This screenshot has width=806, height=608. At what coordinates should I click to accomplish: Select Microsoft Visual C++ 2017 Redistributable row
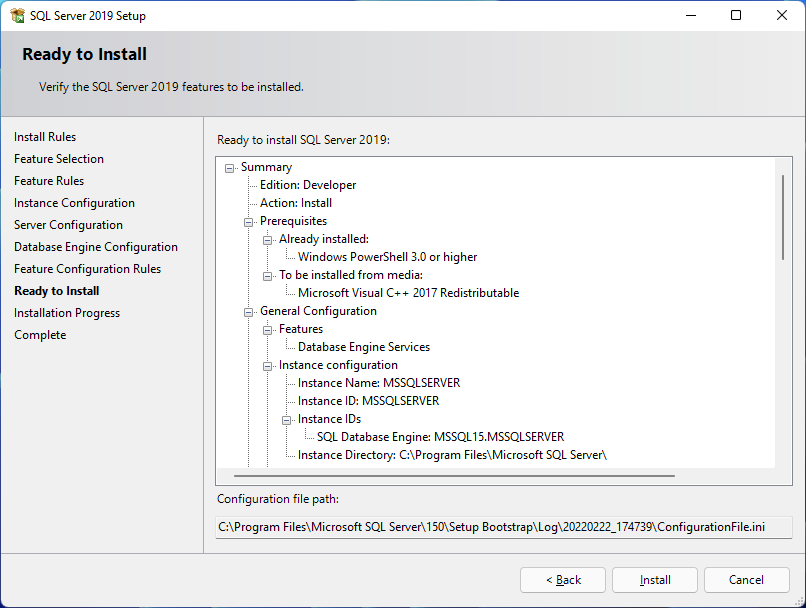409,293
